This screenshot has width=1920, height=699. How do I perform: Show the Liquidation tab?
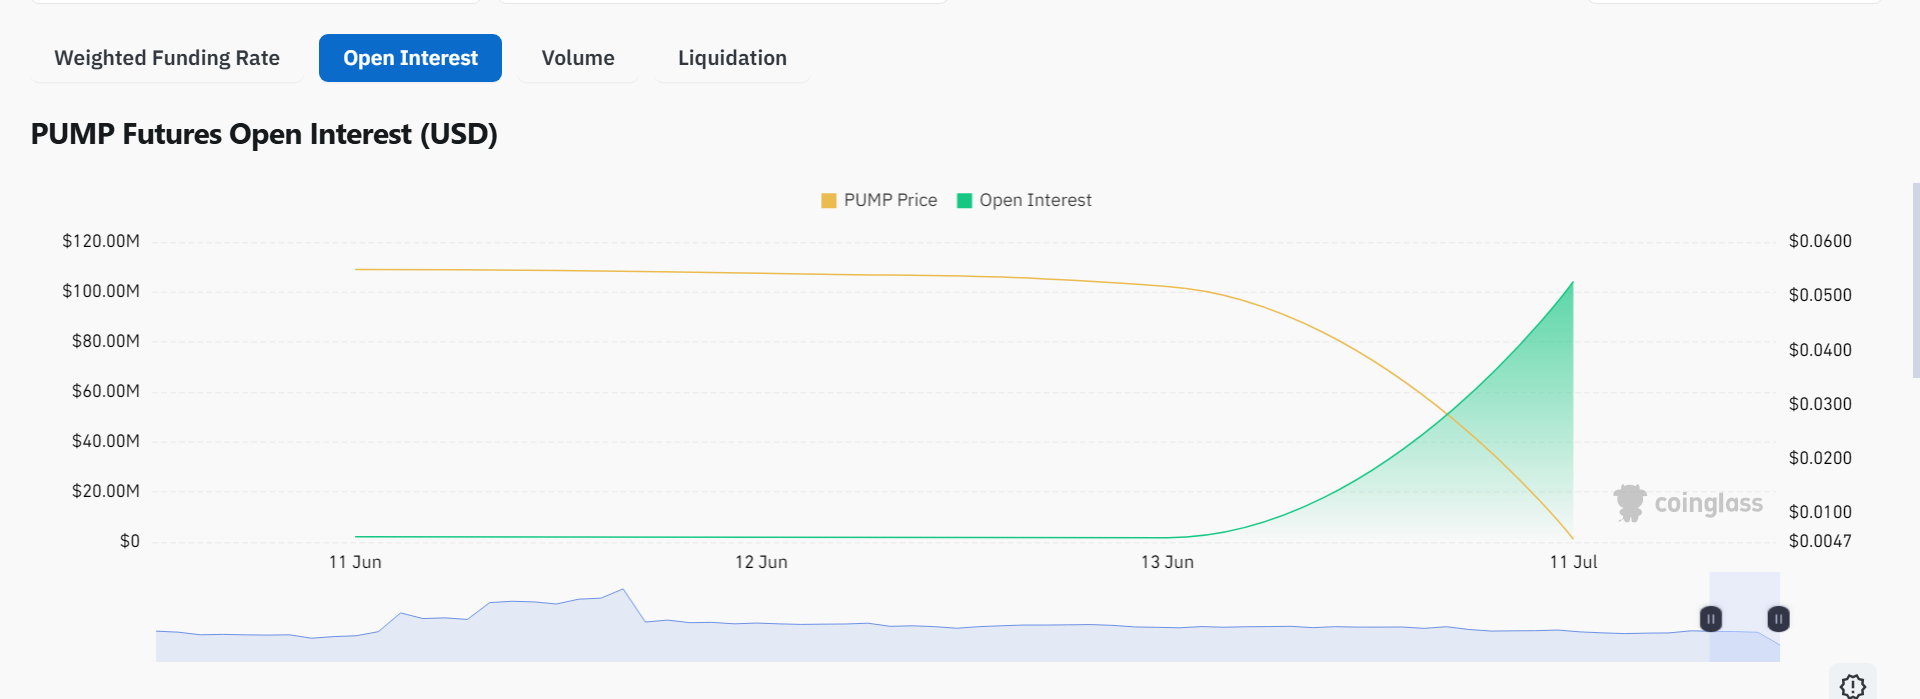(732, 58)
